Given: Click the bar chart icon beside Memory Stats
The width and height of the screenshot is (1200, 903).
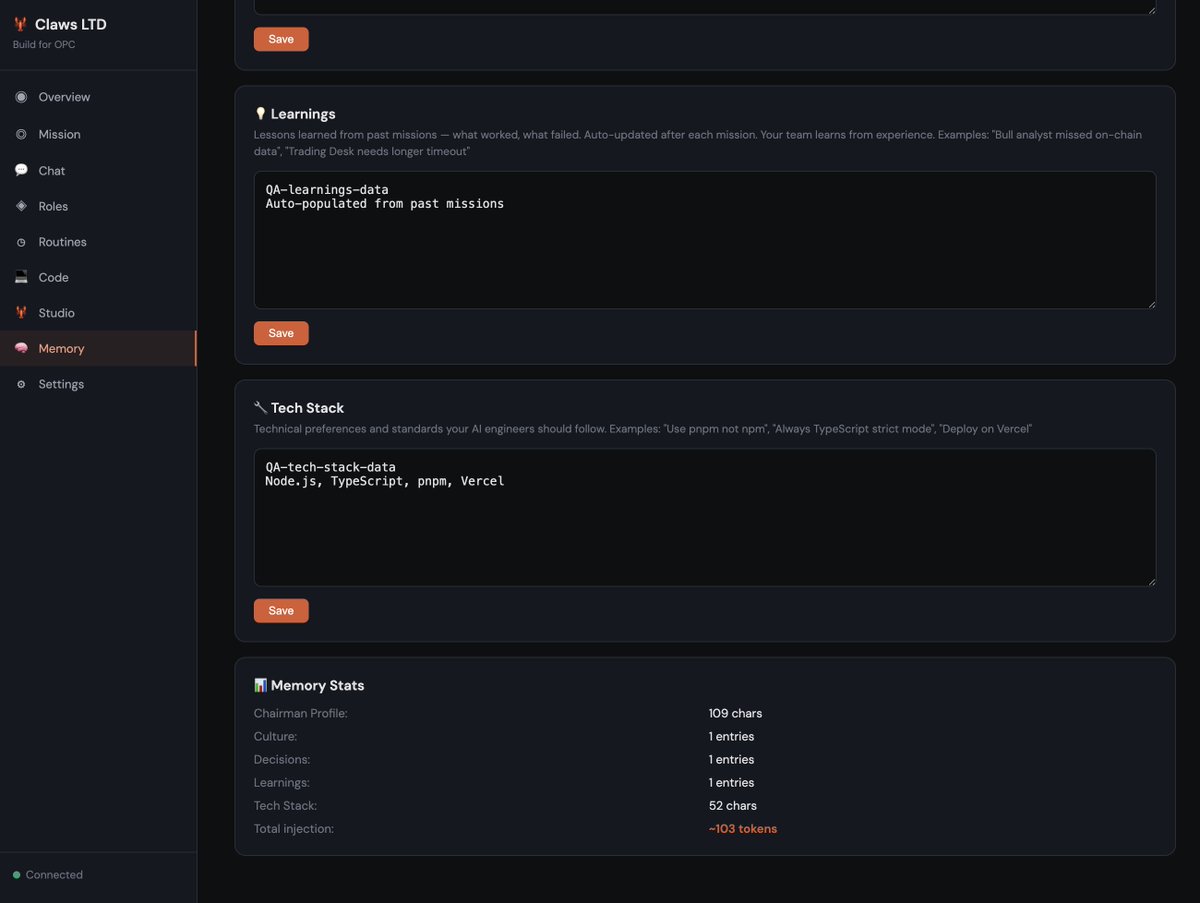Looking at the screenshot, I should tap(260, 685).
